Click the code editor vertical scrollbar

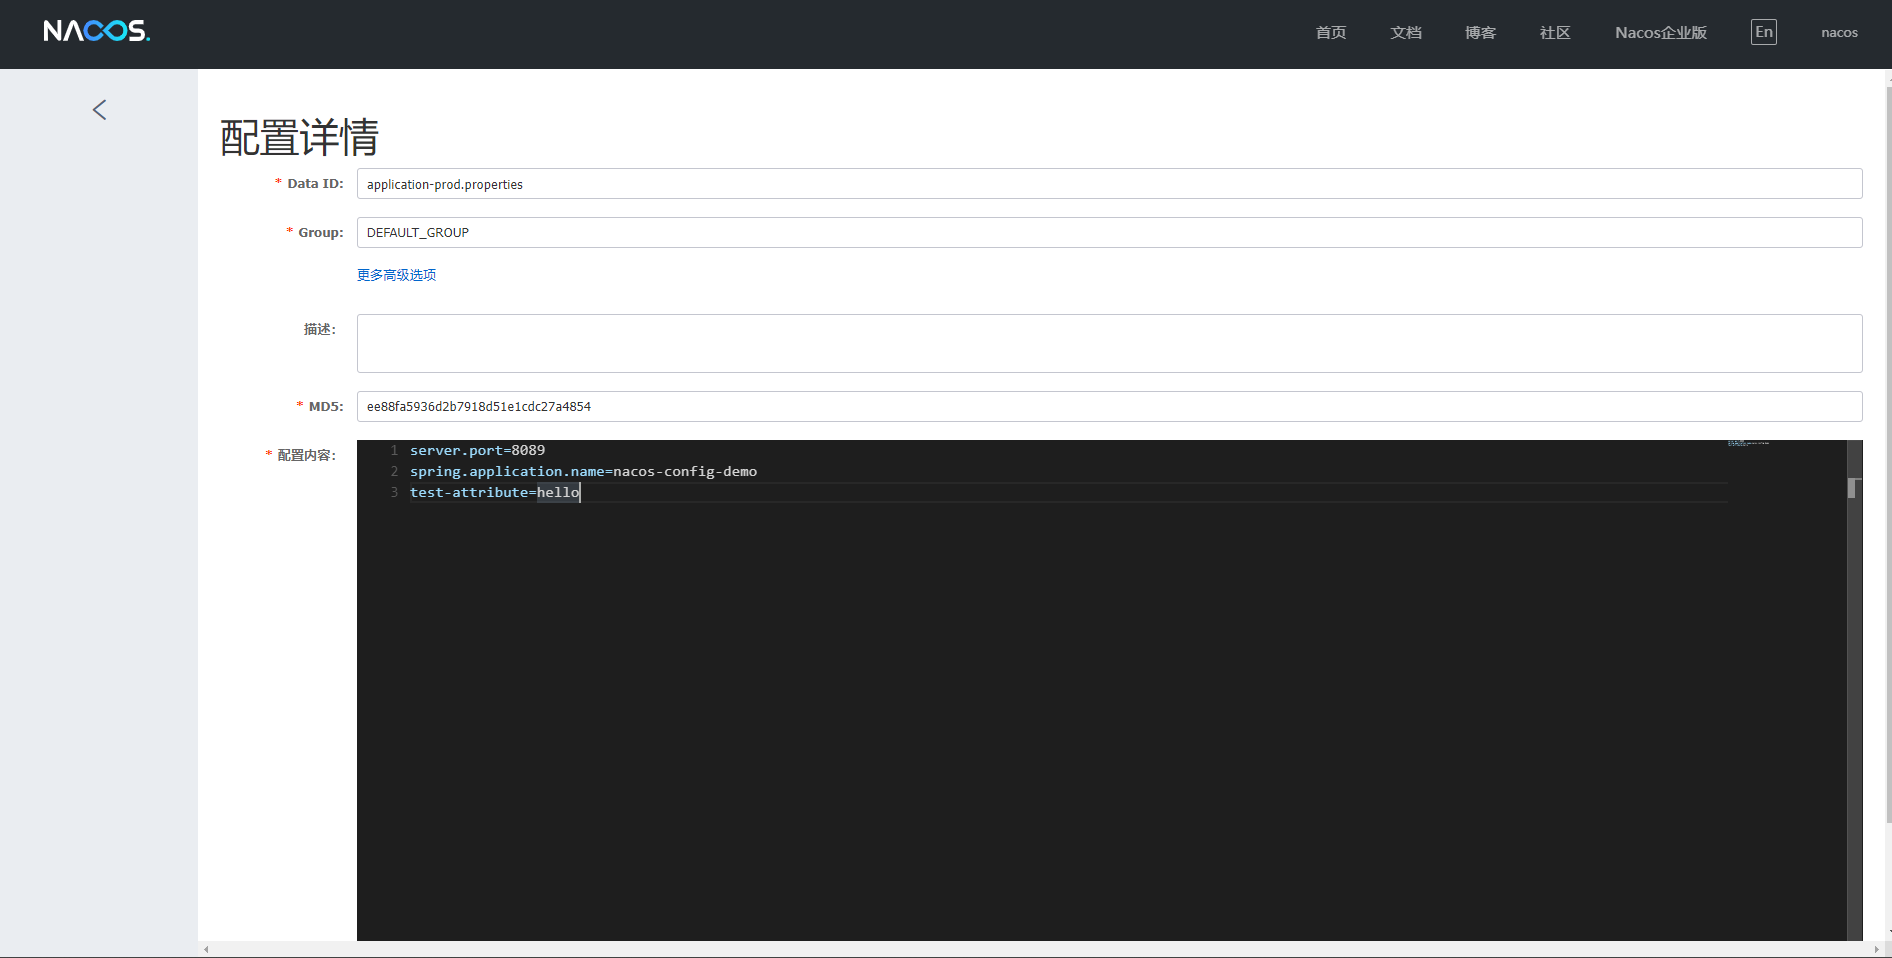pyautogui.click(x=1855, y=690)
